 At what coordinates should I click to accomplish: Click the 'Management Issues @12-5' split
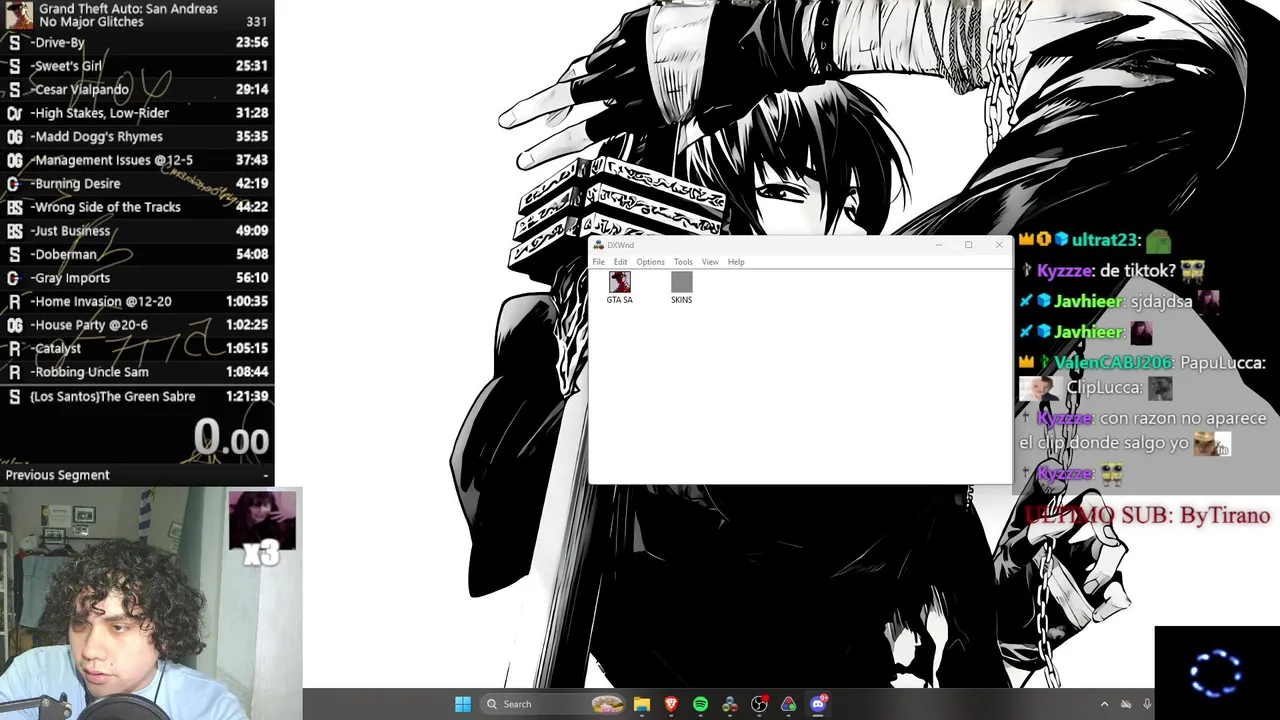(x=137, y=160)
